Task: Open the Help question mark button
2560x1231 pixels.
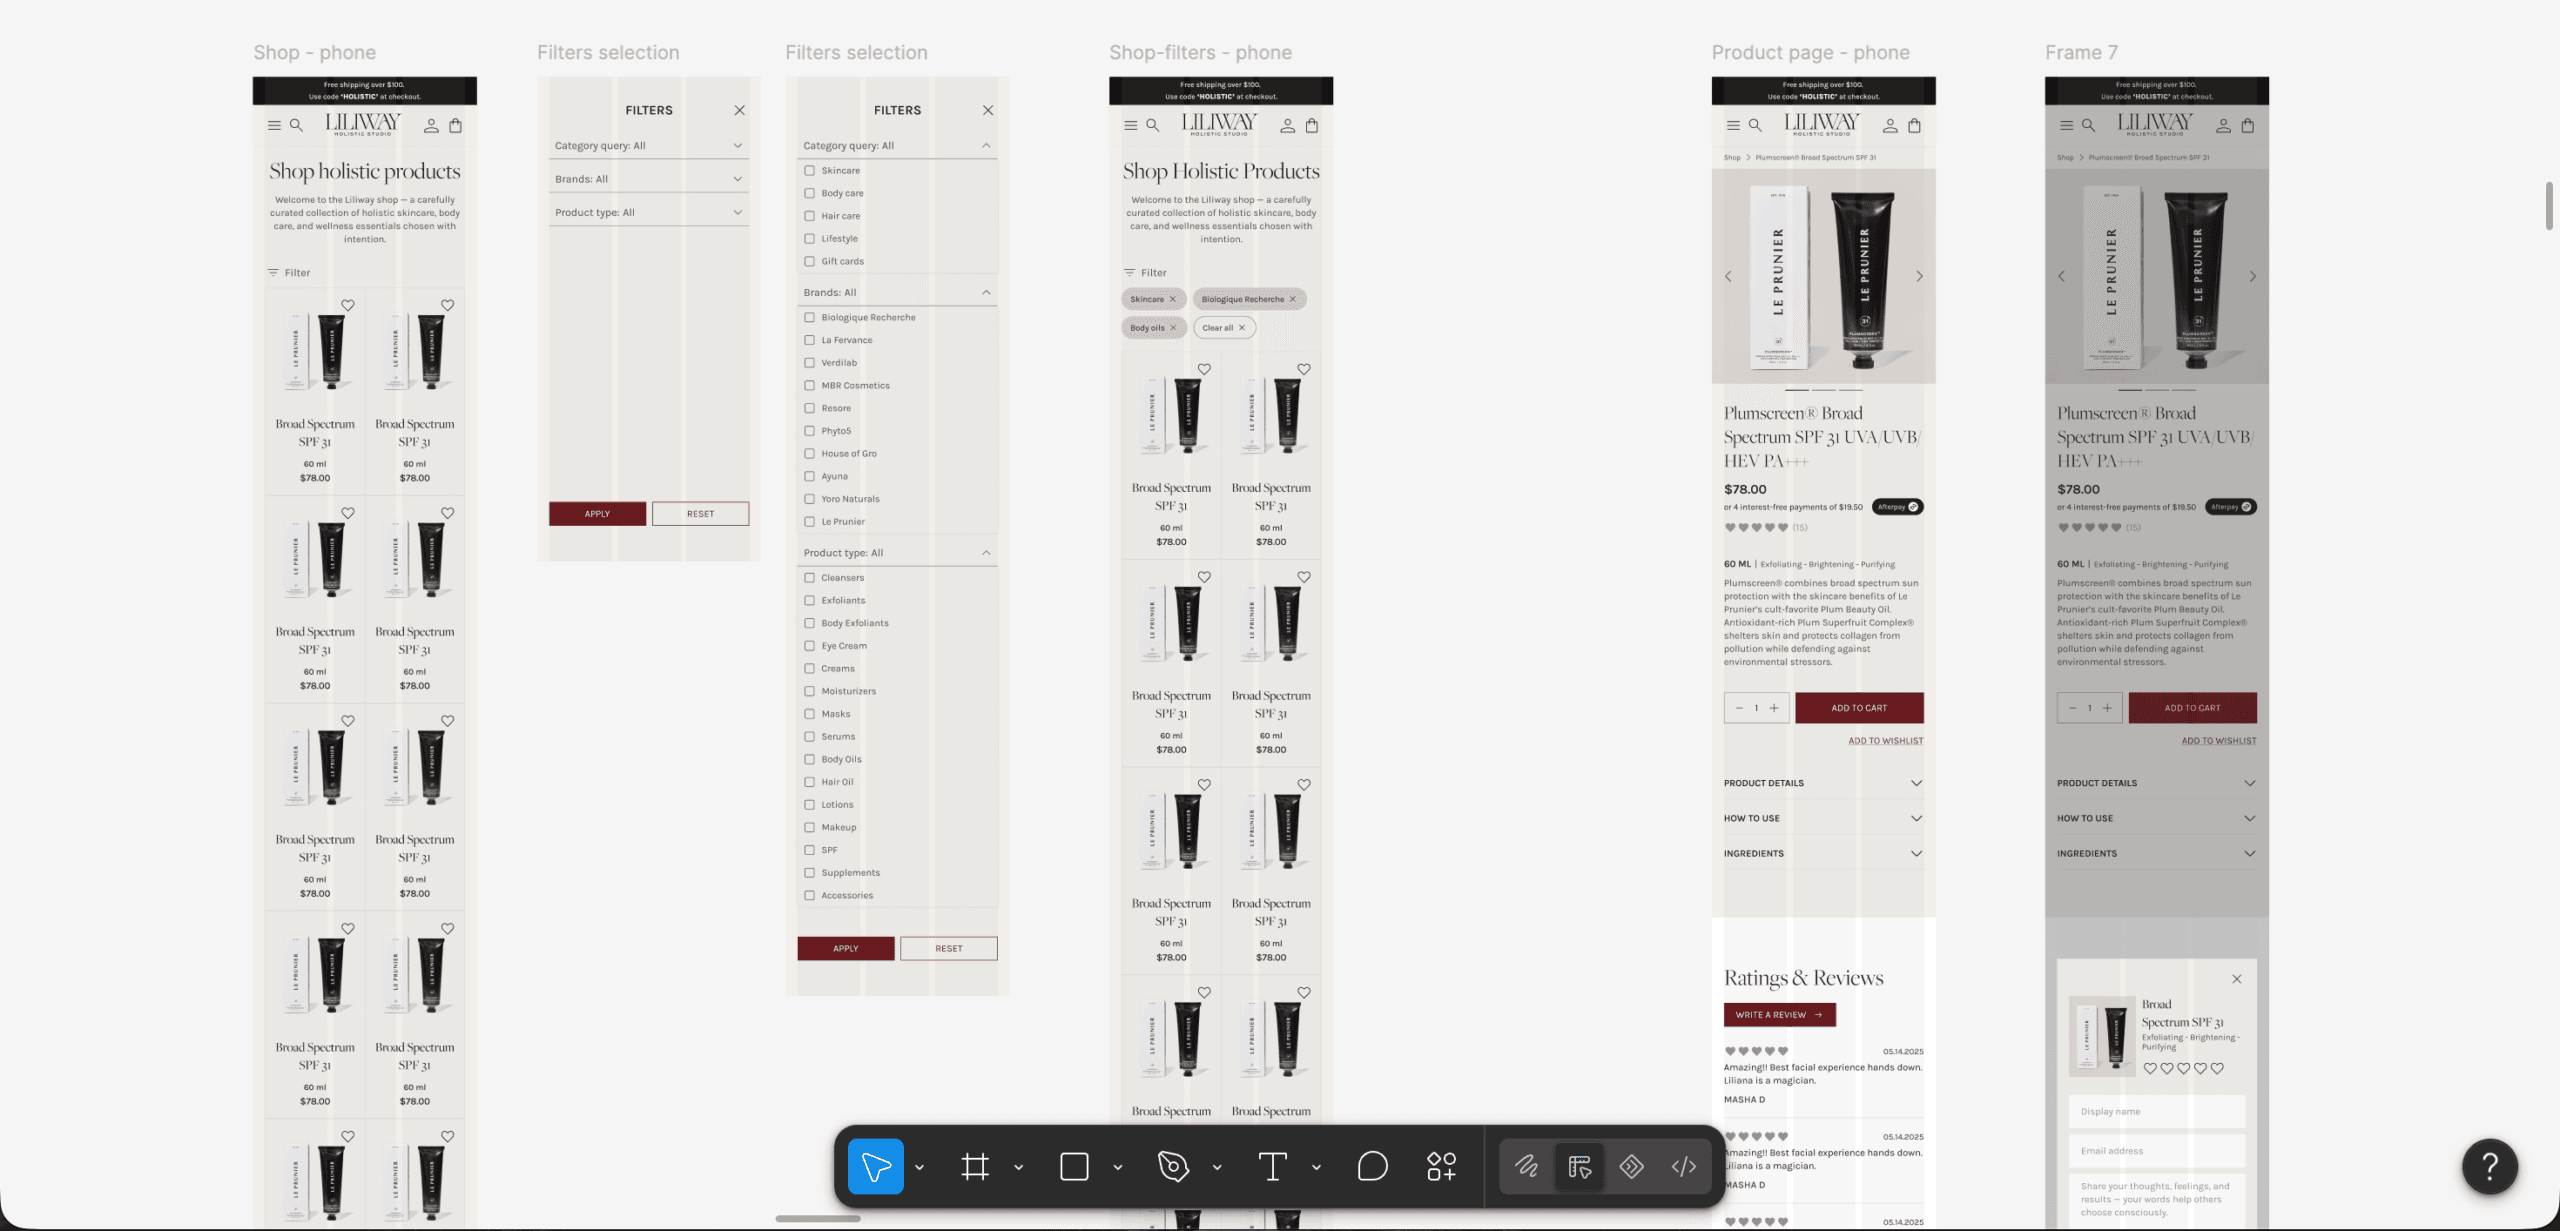Action: 2489,1166
